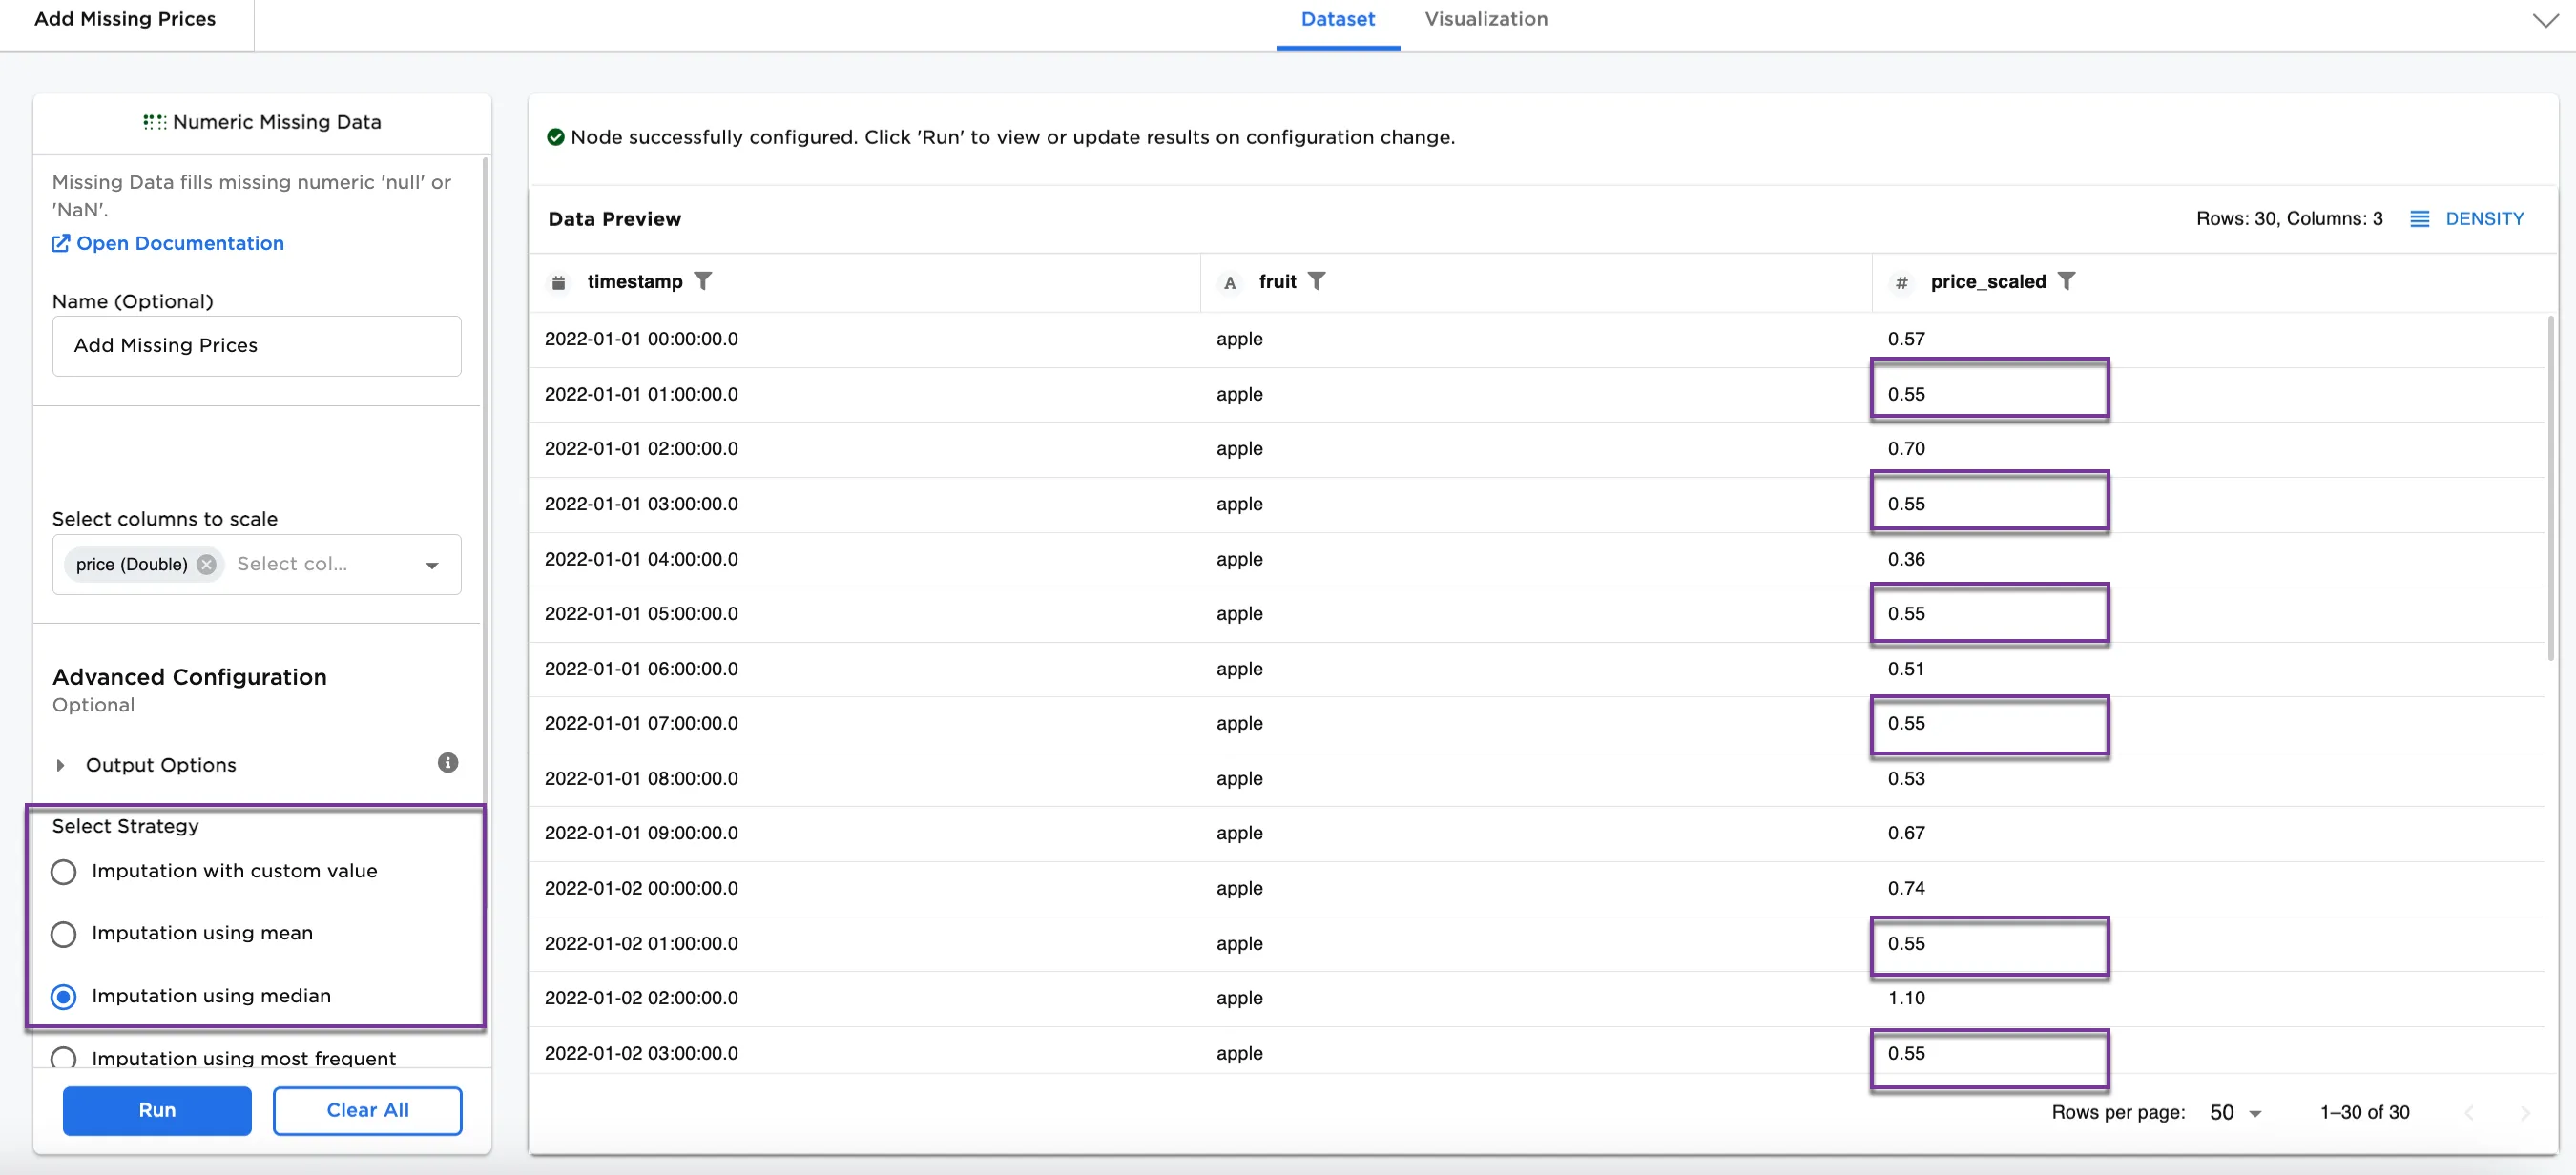Image resolution: width=2576 pixels, height=1175 pixels.
Task: Click the price_scaled column filter icon
Action: click(x=2066, y=281)
